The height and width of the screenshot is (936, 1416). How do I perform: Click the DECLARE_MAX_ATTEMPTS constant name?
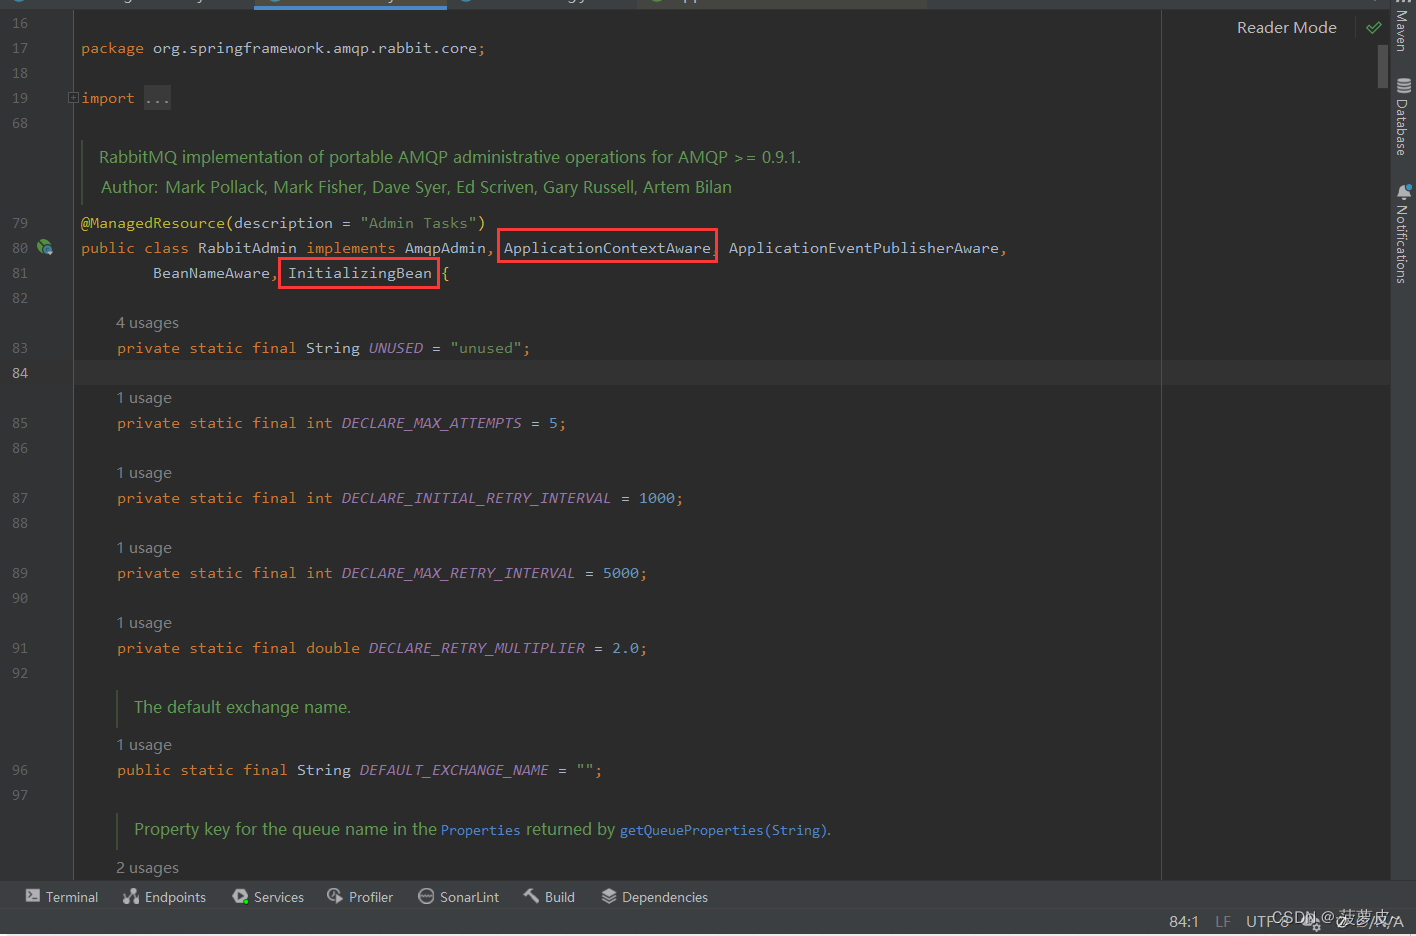(x=431, y=423)
